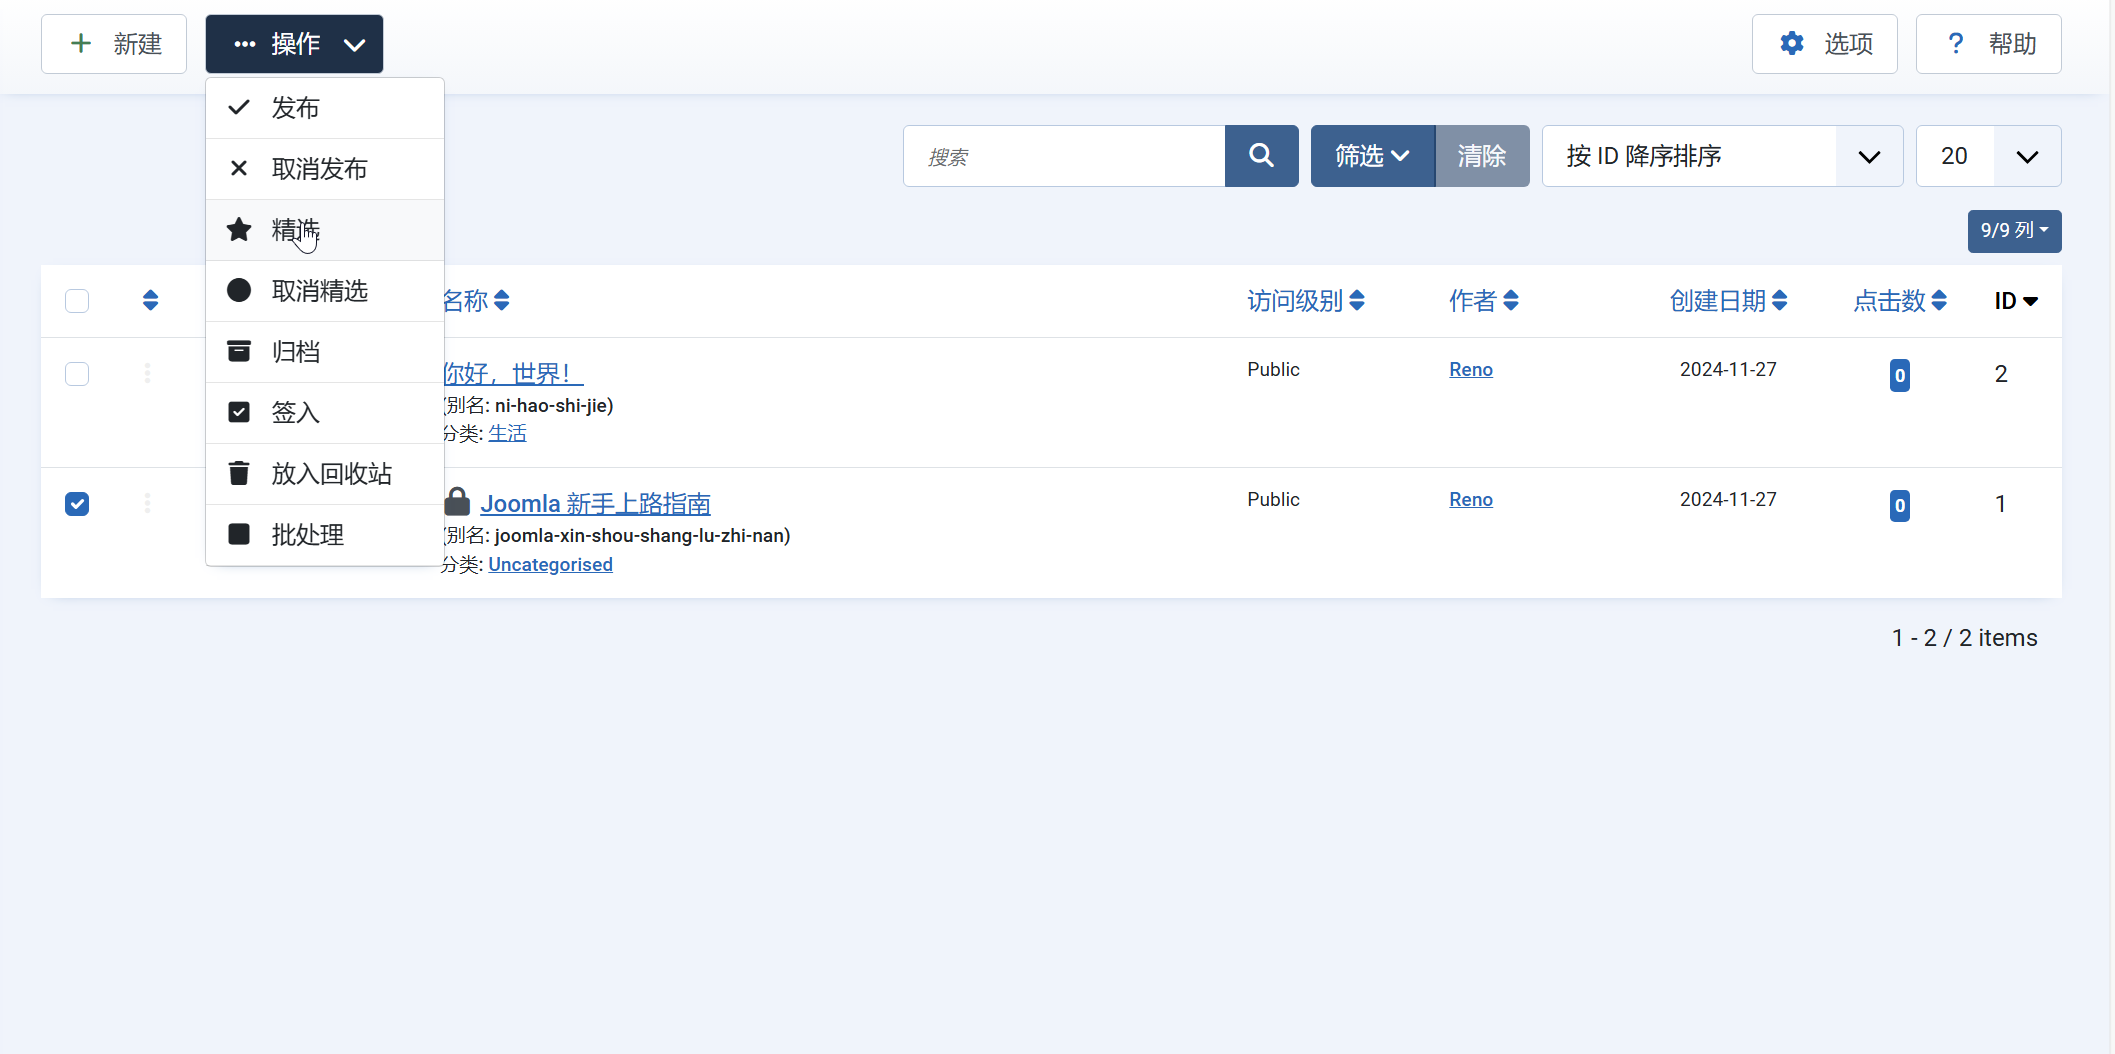Open the 20 items-per-page dropdown
The image size is (2115, 1054).
click(1987, 156)
